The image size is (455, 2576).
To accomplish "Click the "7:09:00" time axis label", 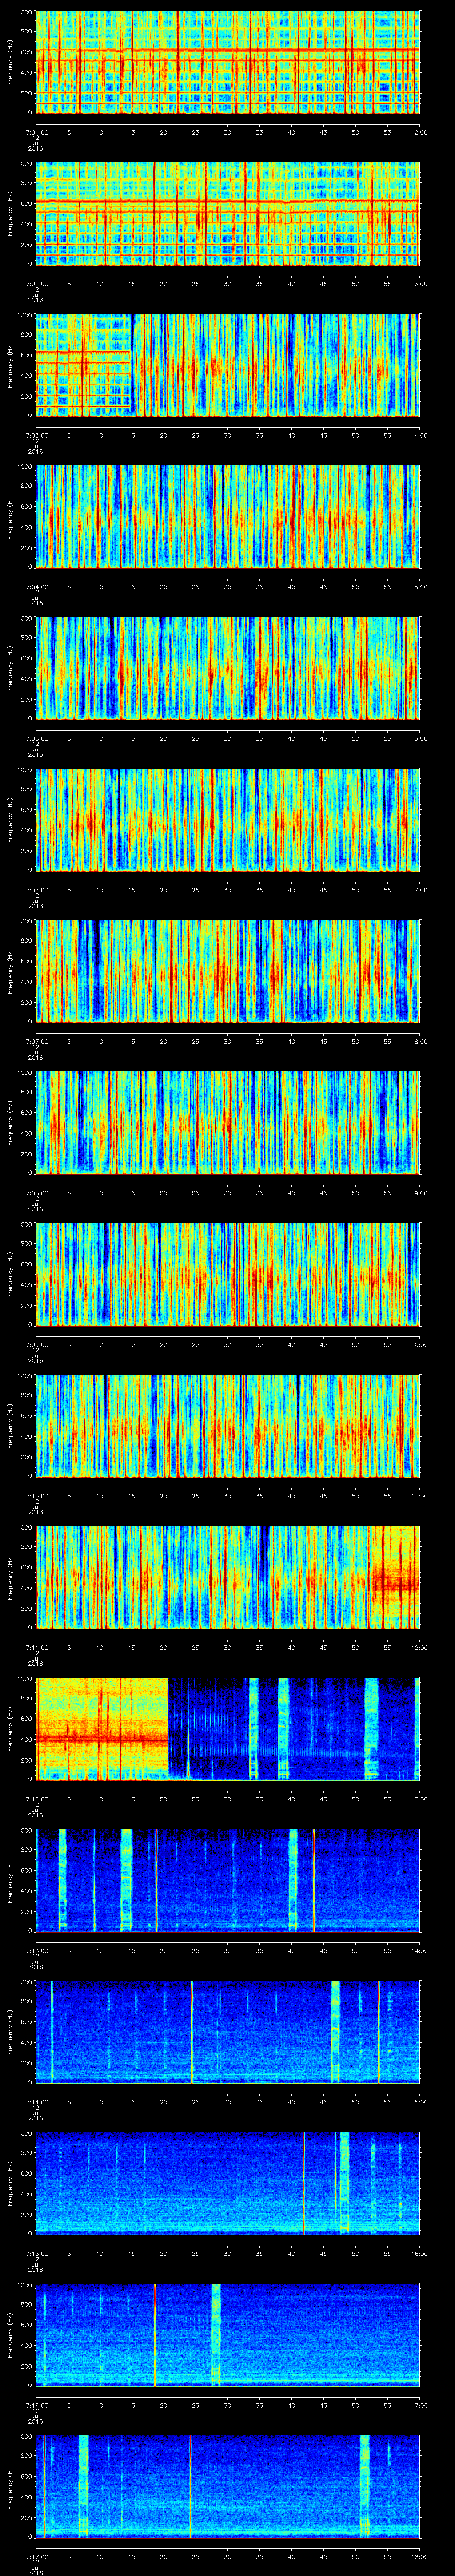I will [36, 1344].
